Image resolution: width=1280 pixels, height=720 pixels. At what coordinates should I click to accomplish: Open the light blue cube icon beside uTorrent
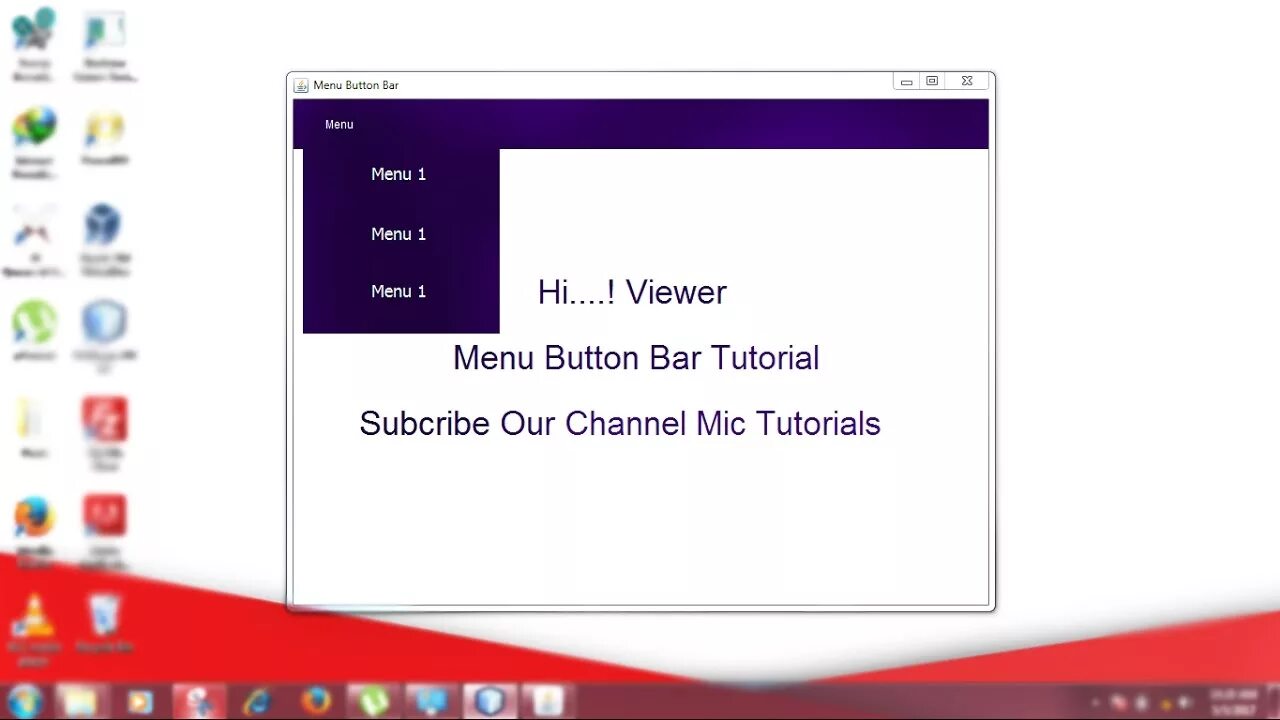click(104, 335)
